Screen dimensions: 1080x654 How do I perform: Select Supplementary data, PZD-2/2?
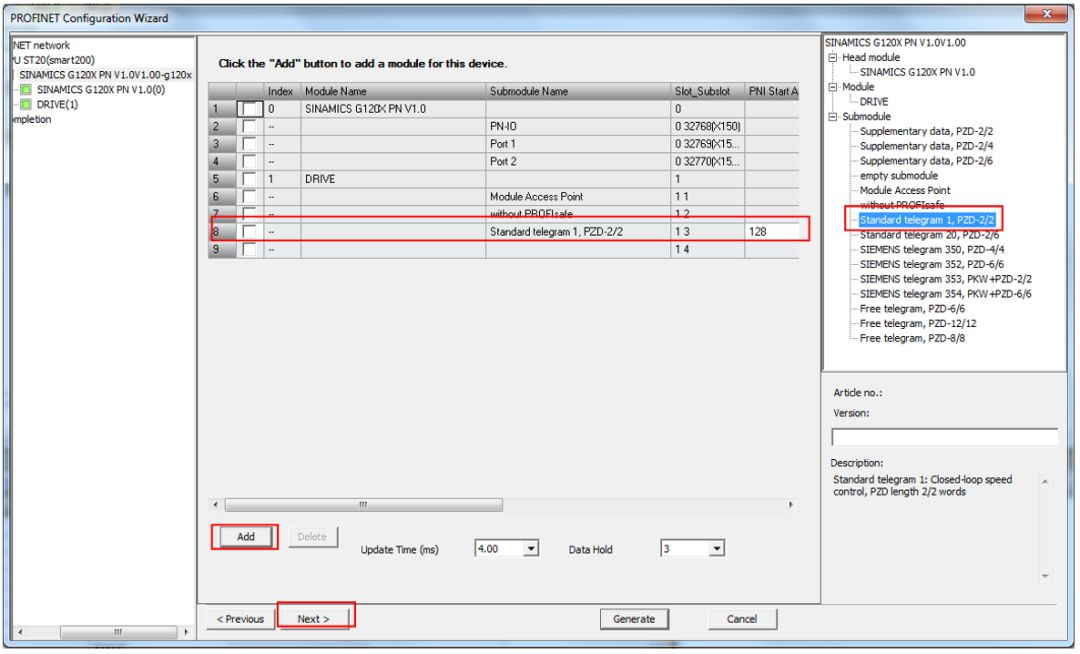pyautogui.click(x=926, y=131)
